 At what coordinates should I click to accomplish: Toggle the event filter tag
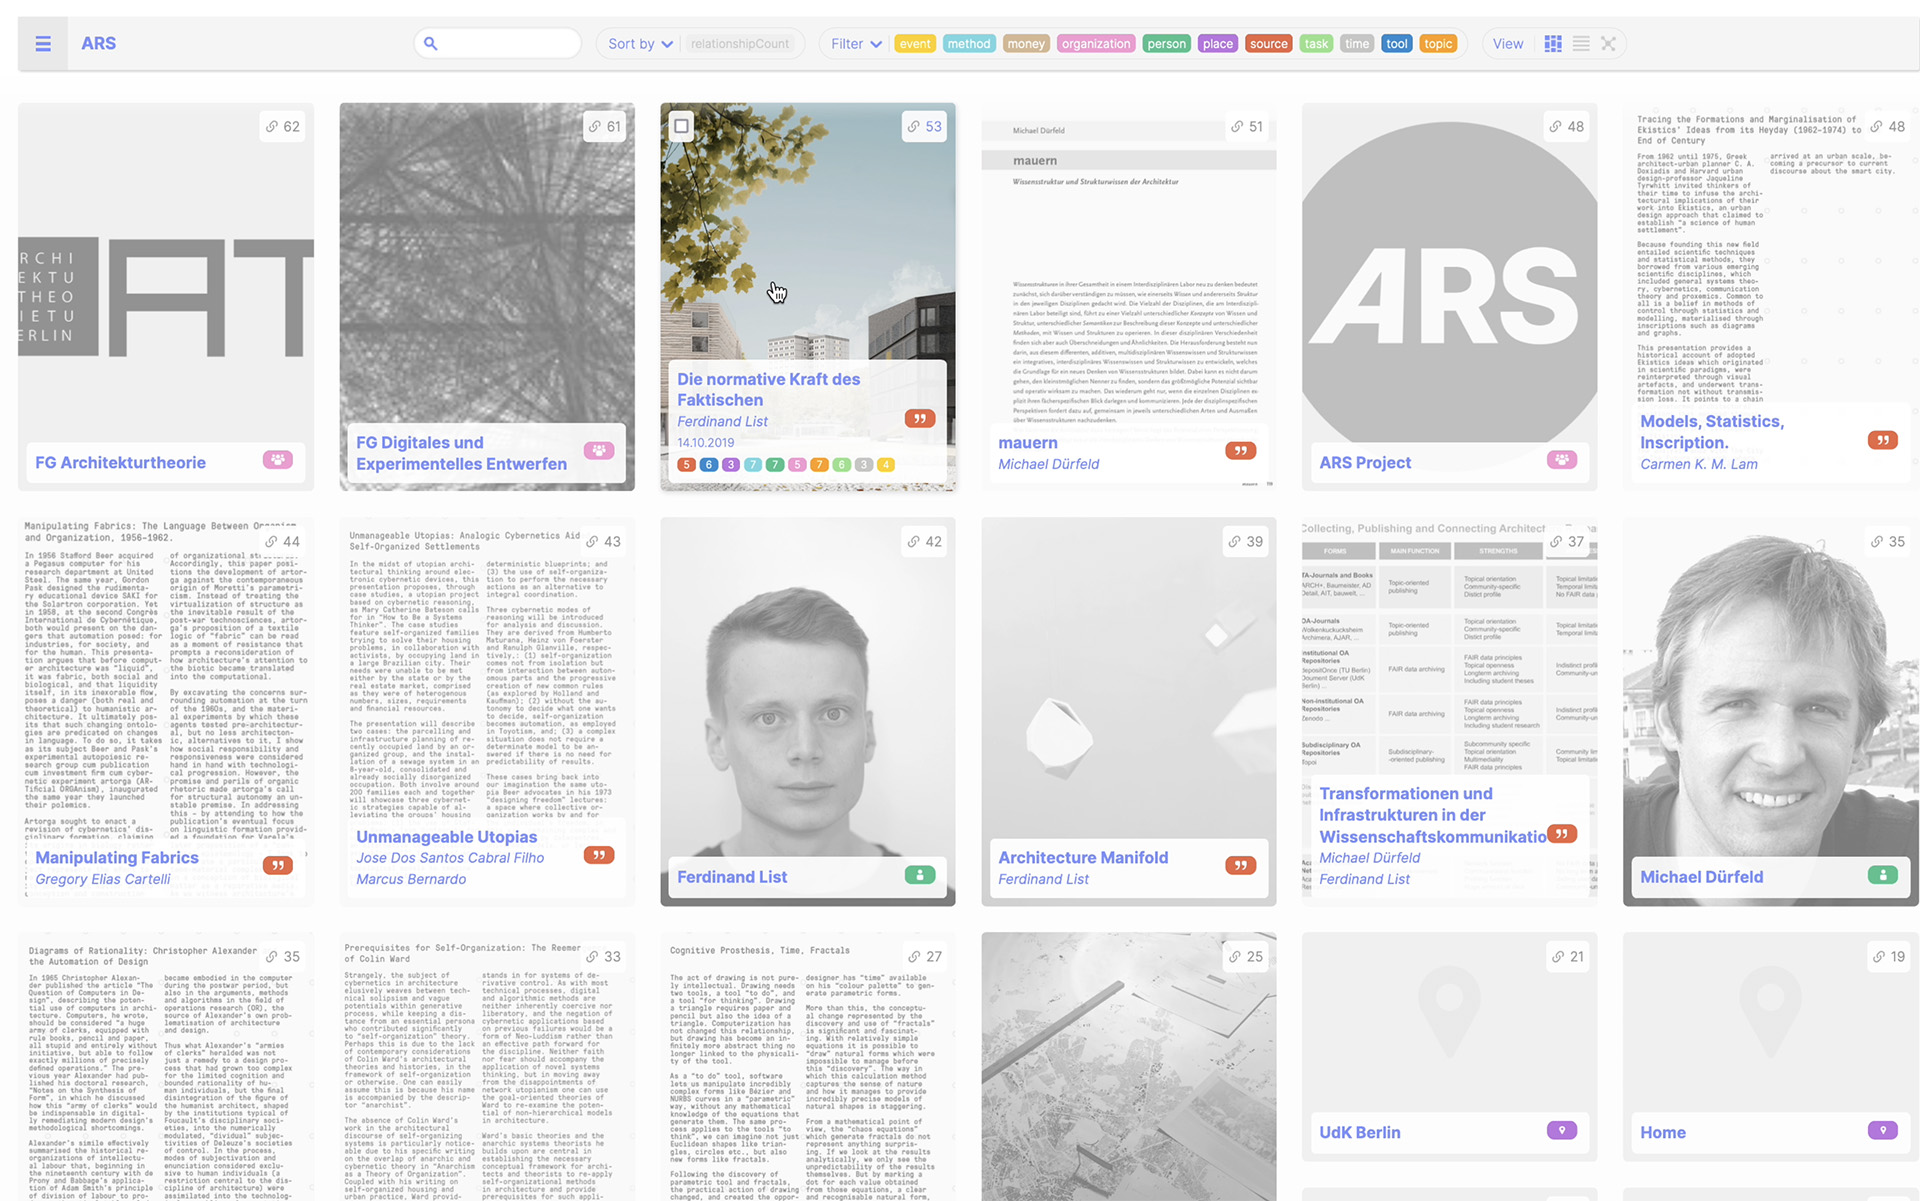(x=915, y=43)
